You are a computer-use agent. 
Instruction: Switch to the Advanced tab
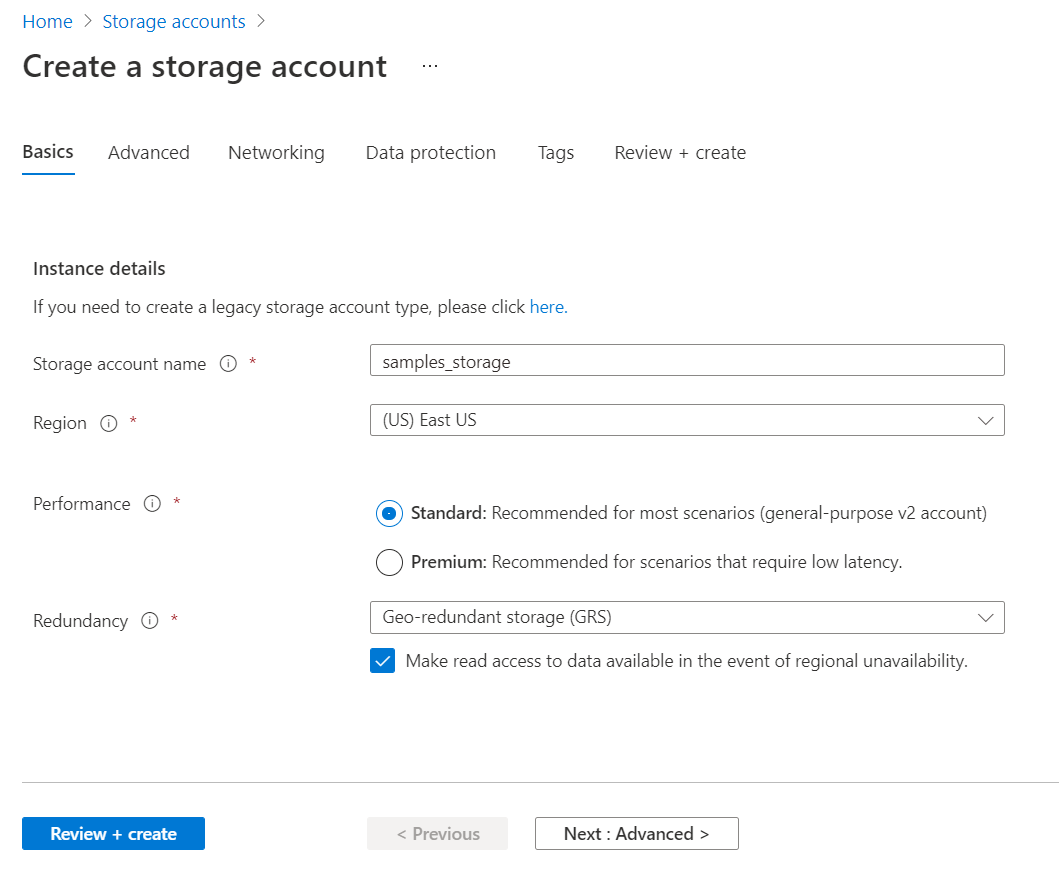(x=149, y=153)
